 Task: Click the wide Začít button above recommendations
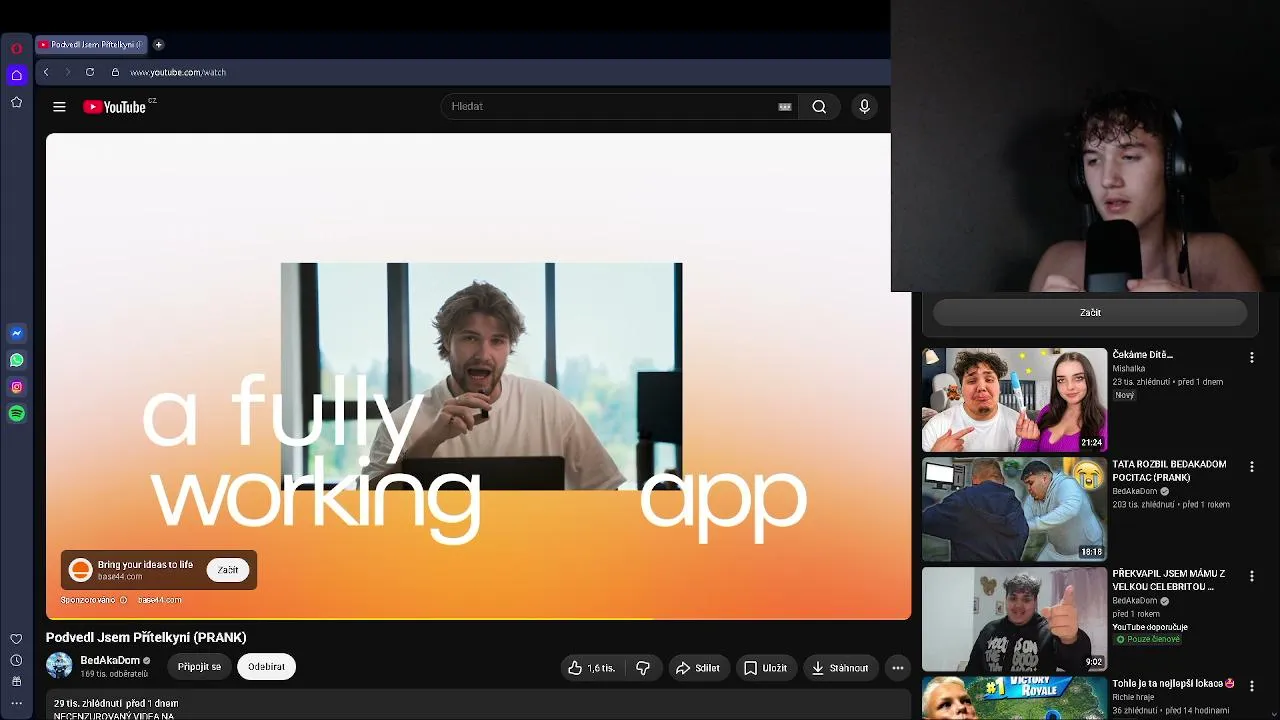tap(1090, 313)
